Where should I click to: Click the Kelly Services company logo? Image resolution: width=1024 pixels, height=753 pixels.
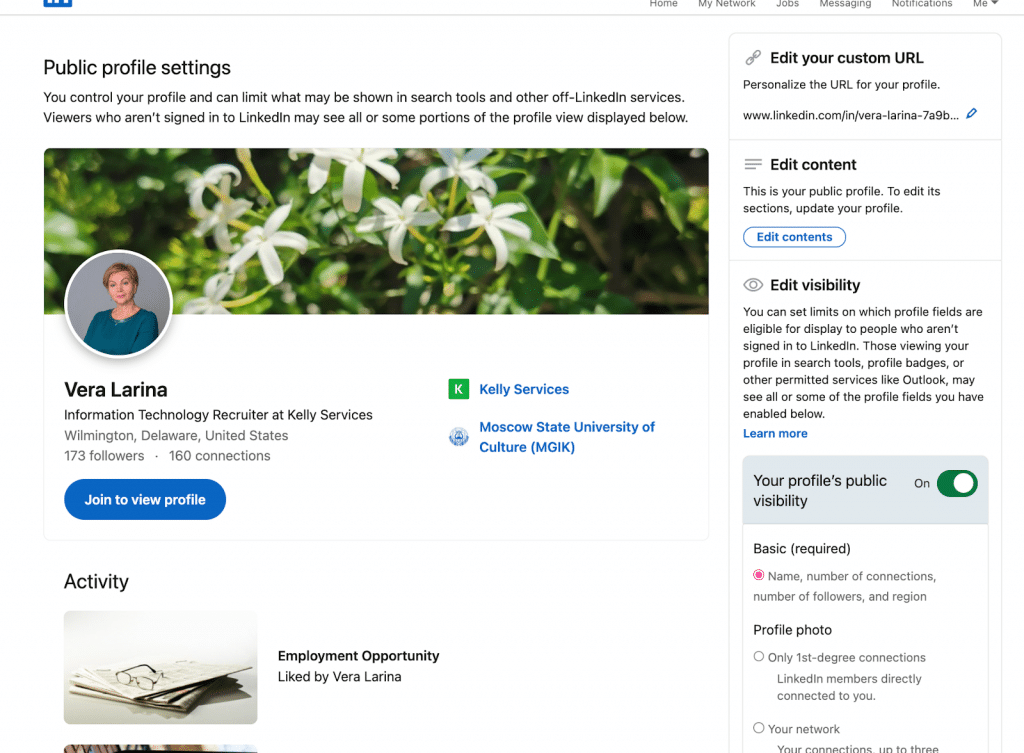point(458,389)
